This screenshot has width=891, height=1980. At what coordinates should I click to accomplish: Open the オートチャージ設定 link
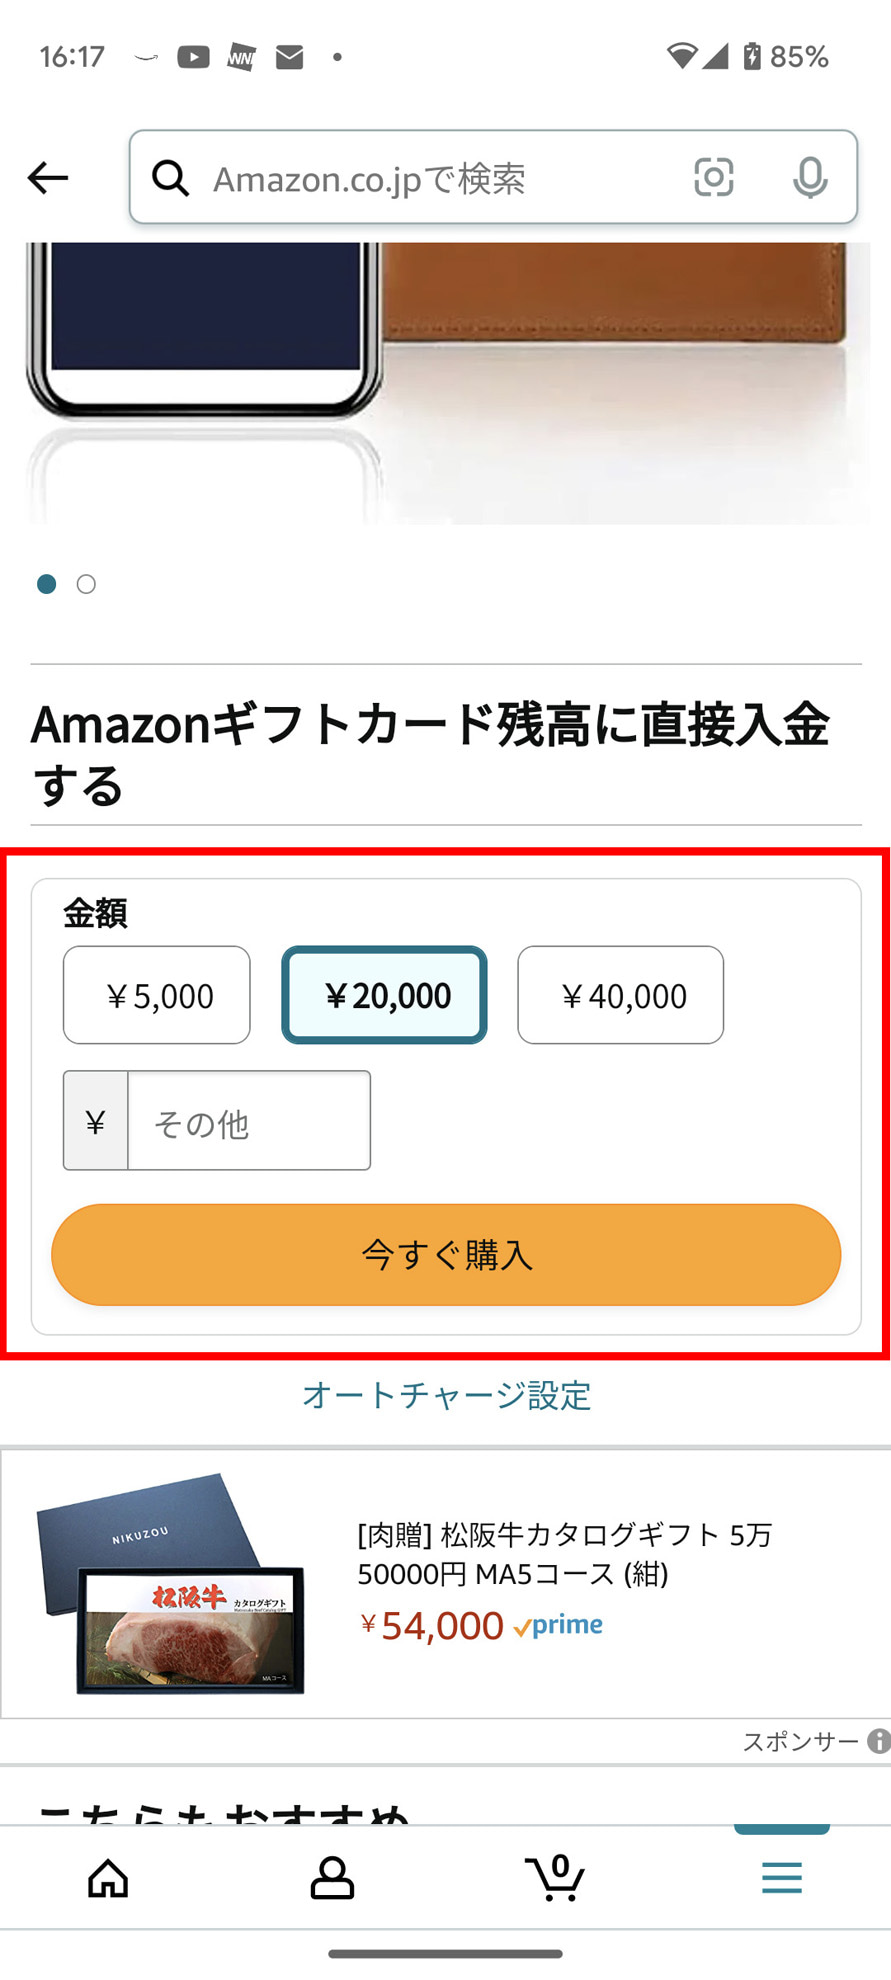pos(446,1395)
